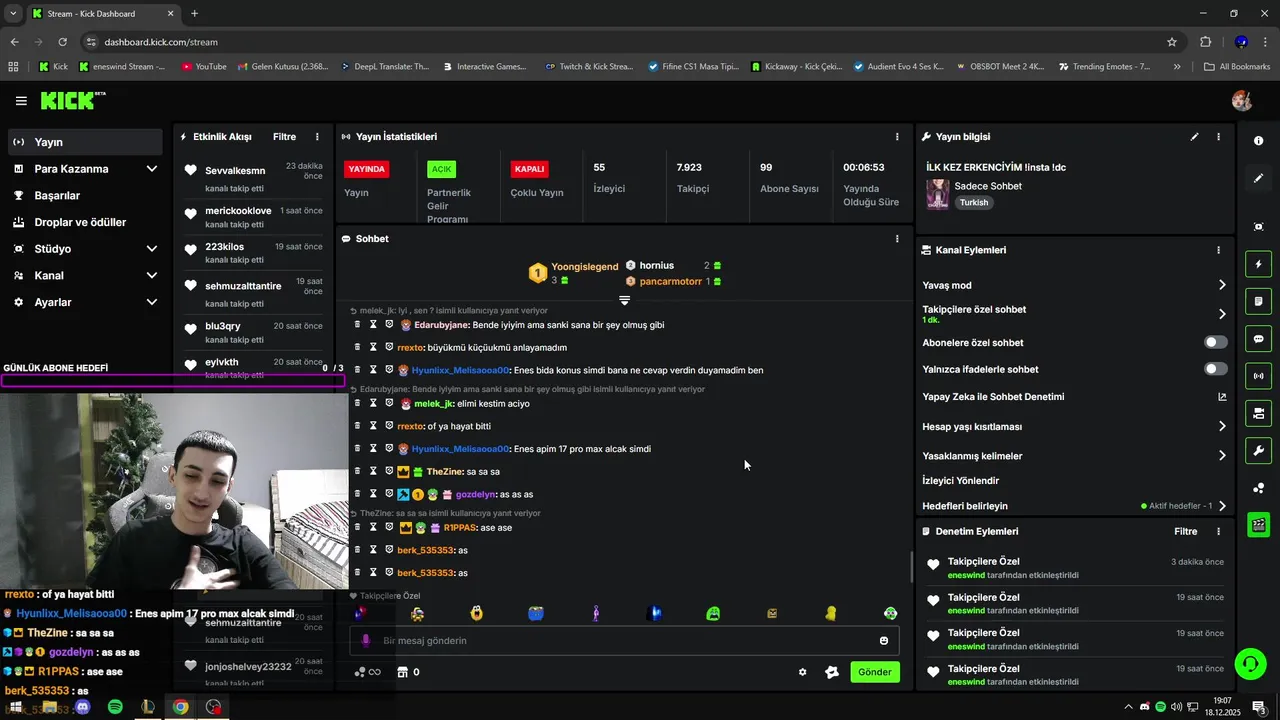Click the ban icon beside TheZine: sa sa sa
Image resolution: width=1280 pixels, height=720 pixels.
[x=389, y=471]
